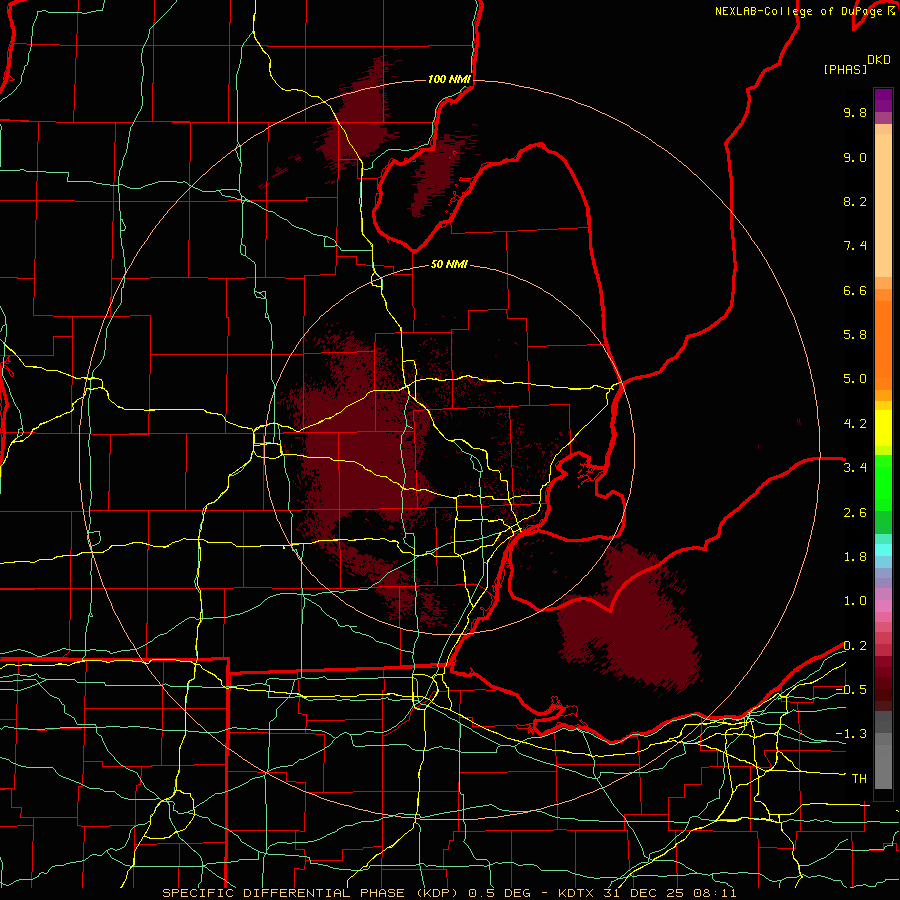900x900 pixels.
Task: Click the DKD product label
Action: tap(878, 60)
